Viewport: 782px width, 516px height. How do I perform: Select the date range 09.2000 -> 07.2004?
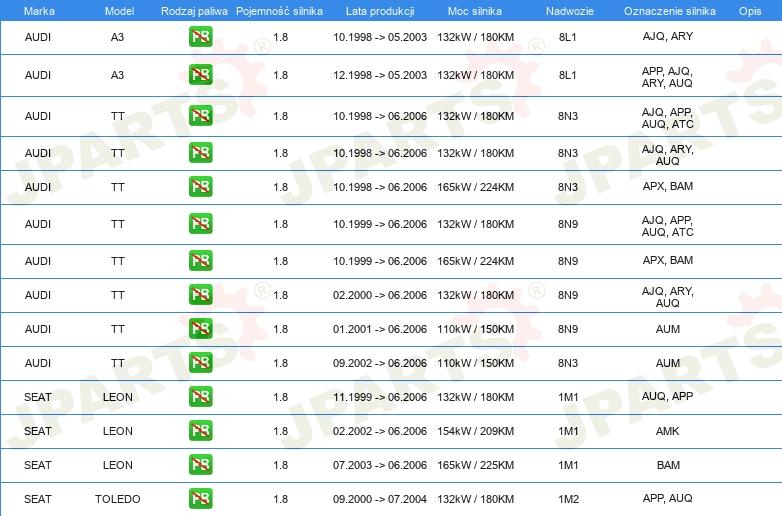coord(380,499)
